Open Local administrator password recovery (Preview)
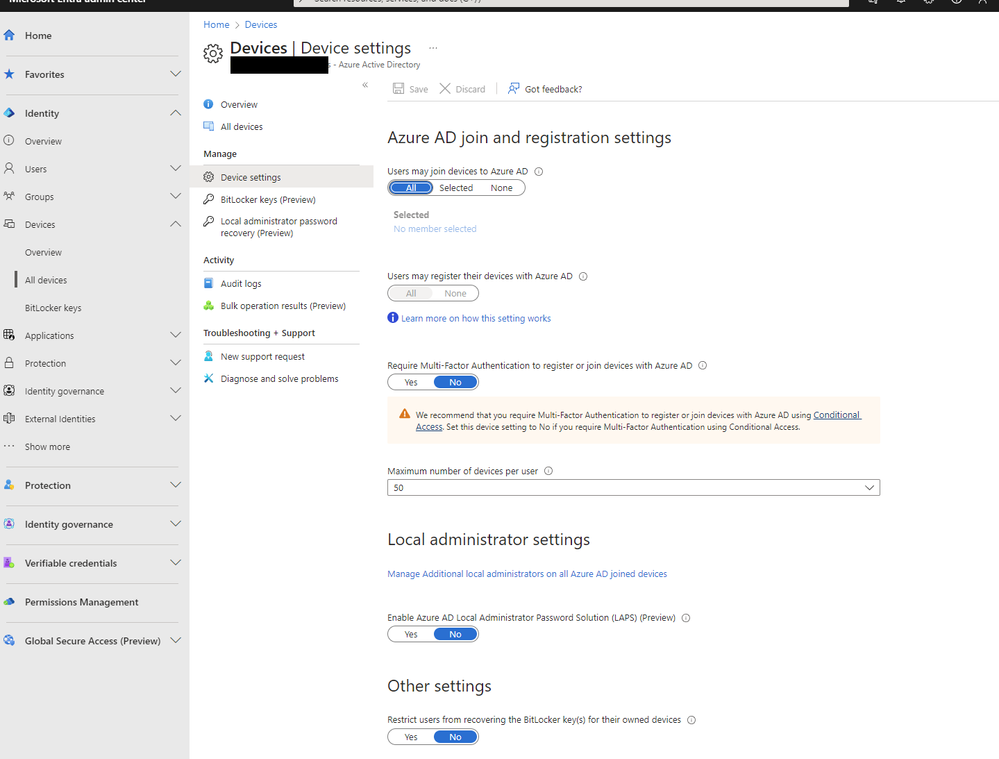 click(279, 227)
